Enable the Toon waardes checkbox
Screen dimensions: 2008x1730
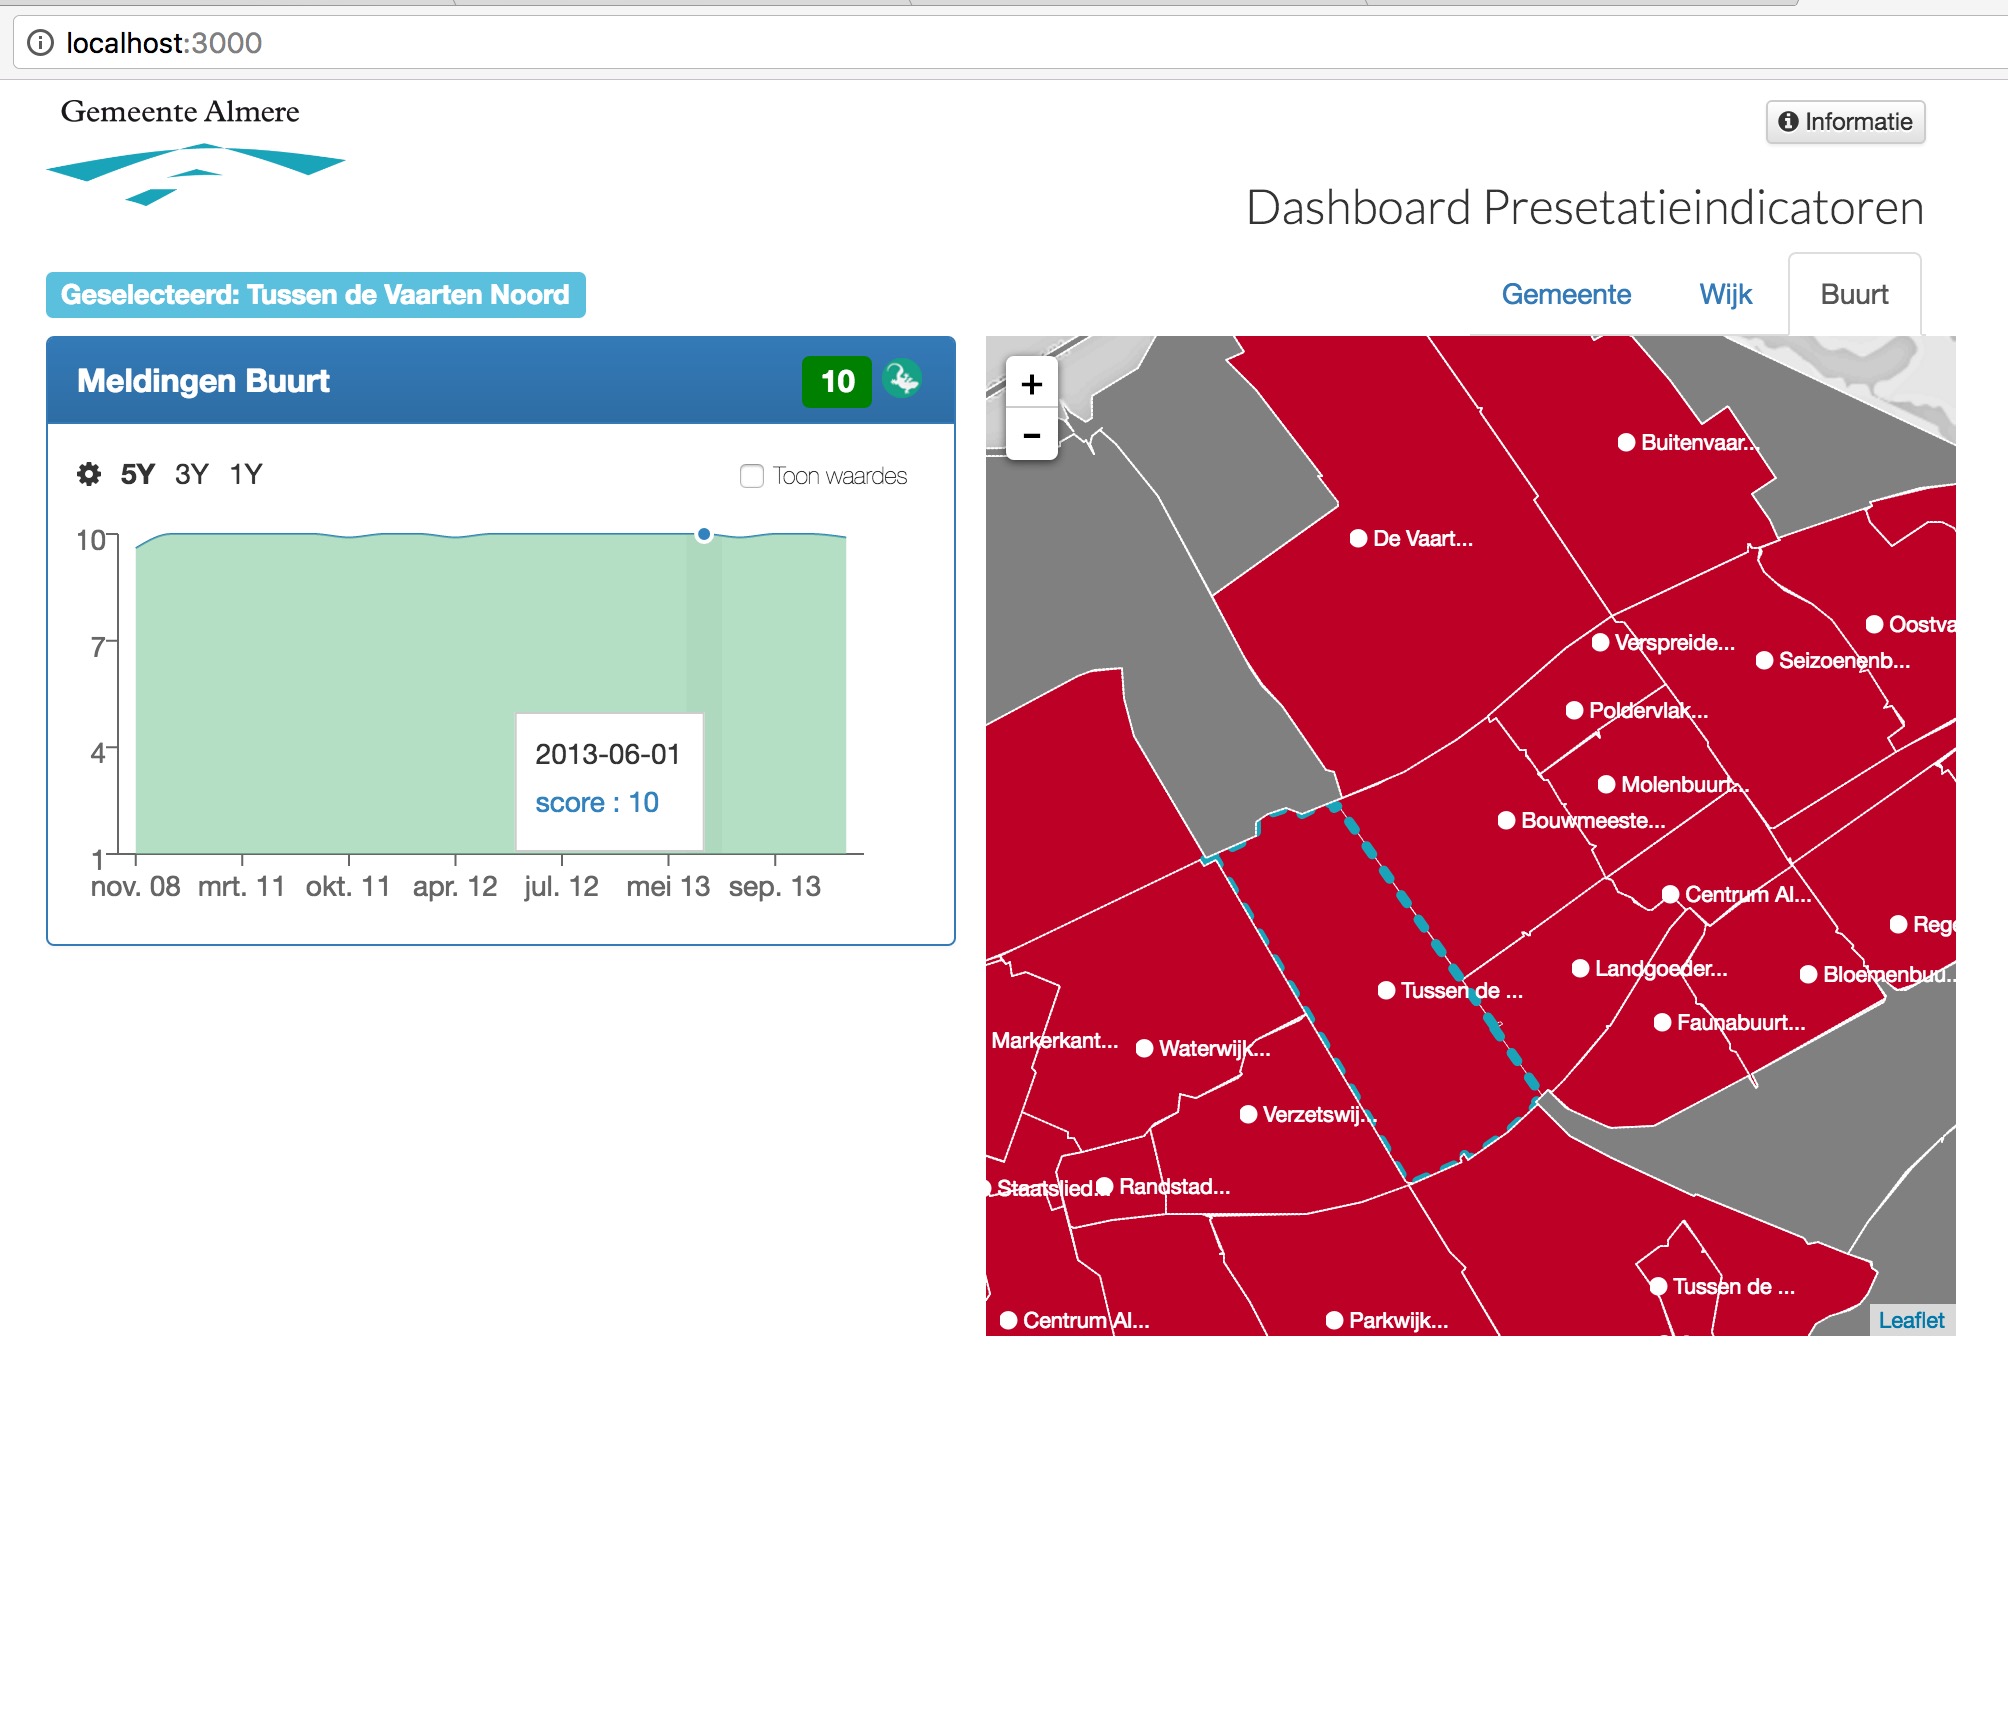752,476
